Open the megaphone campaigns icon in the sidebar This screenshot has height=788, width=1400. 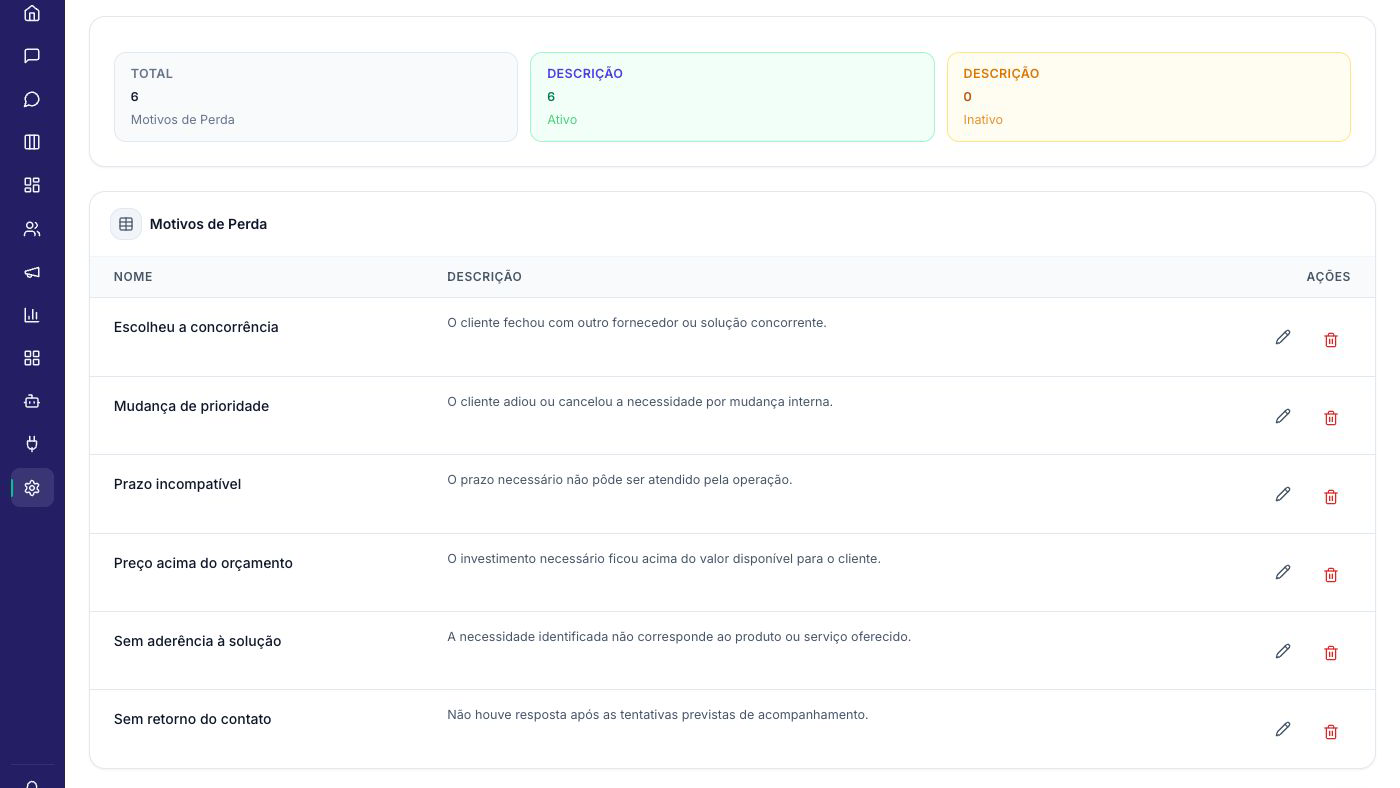32,272
